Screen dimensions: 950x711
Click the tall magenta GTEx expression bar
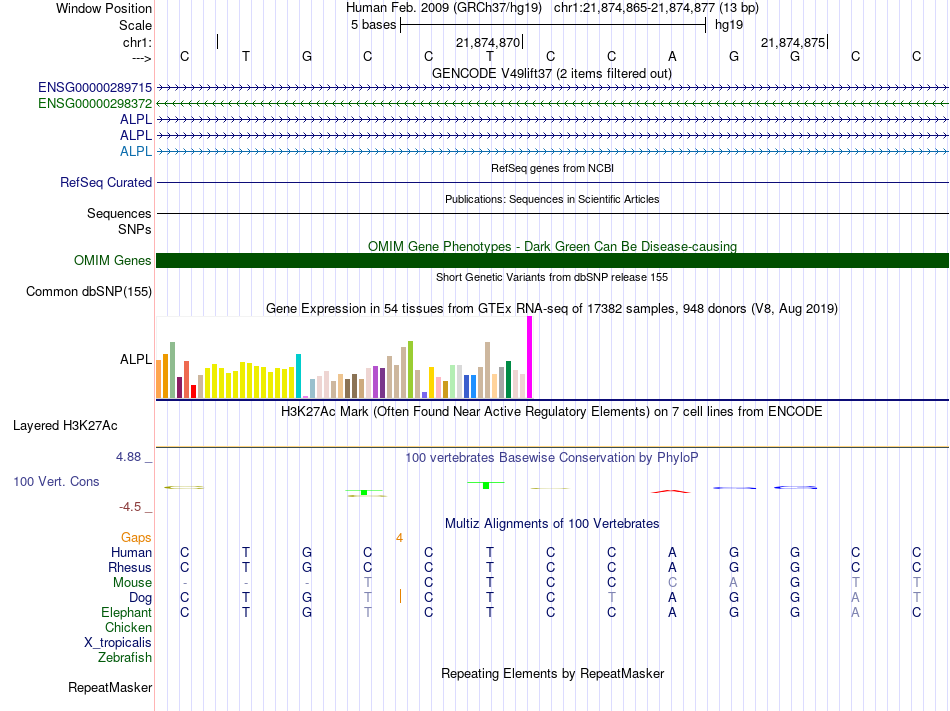530,357
